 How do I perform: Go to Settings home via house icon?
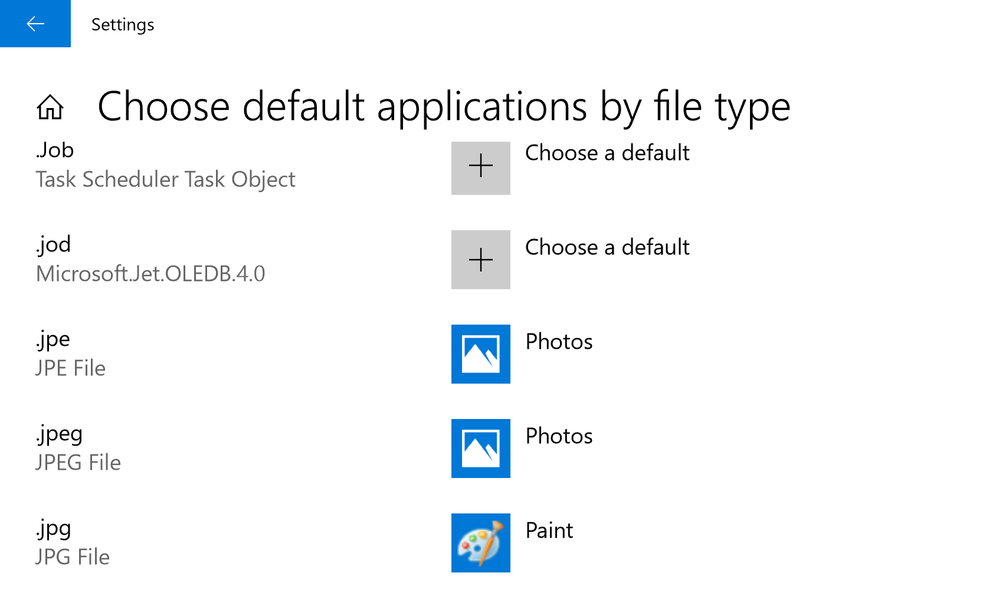(50, 107)
